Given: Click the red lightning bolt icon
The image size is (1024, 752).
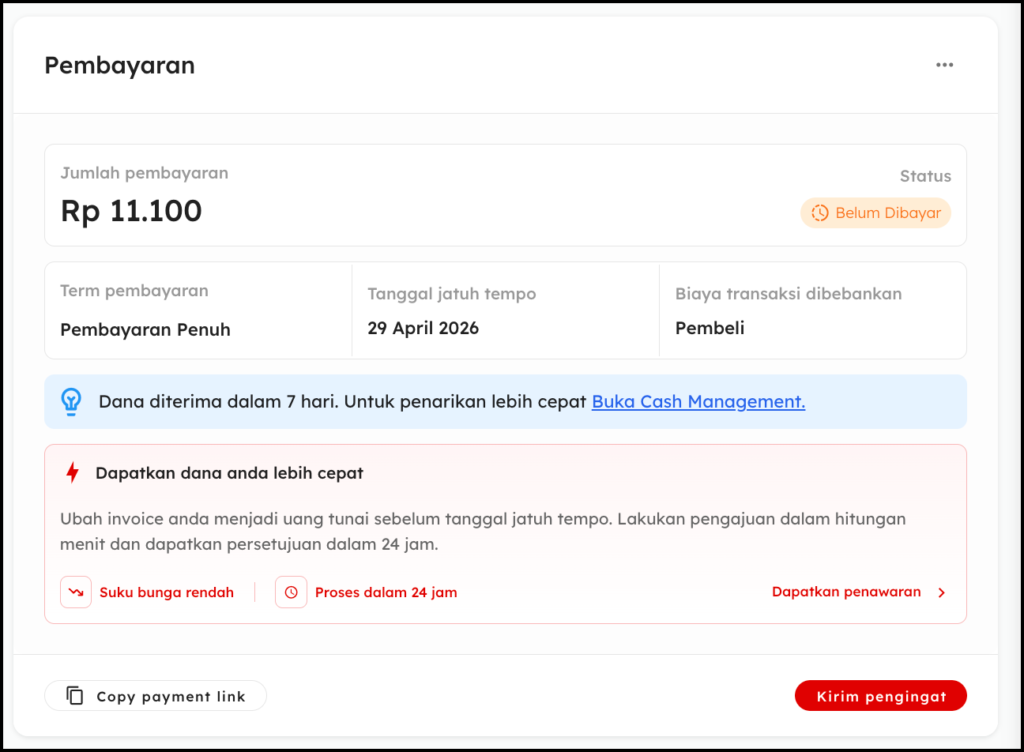Looking at the screenshot, I should click(72, 473).
